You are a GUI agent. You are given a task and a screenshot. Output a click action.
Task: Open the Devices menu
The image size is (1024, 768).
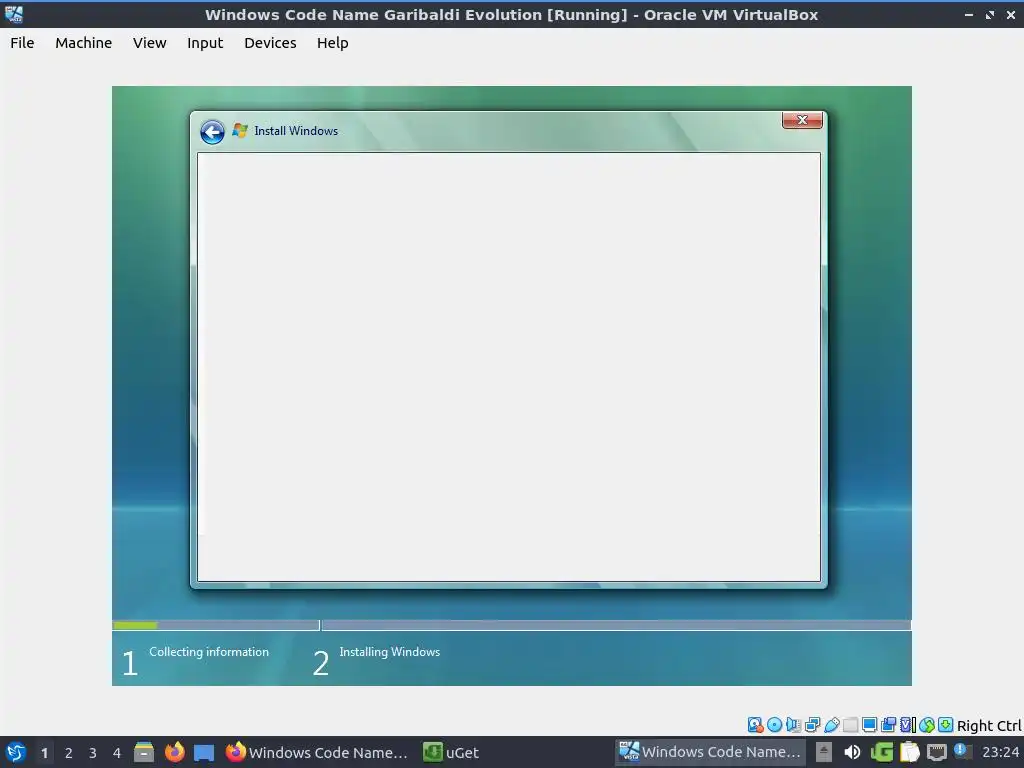(270, 43)
